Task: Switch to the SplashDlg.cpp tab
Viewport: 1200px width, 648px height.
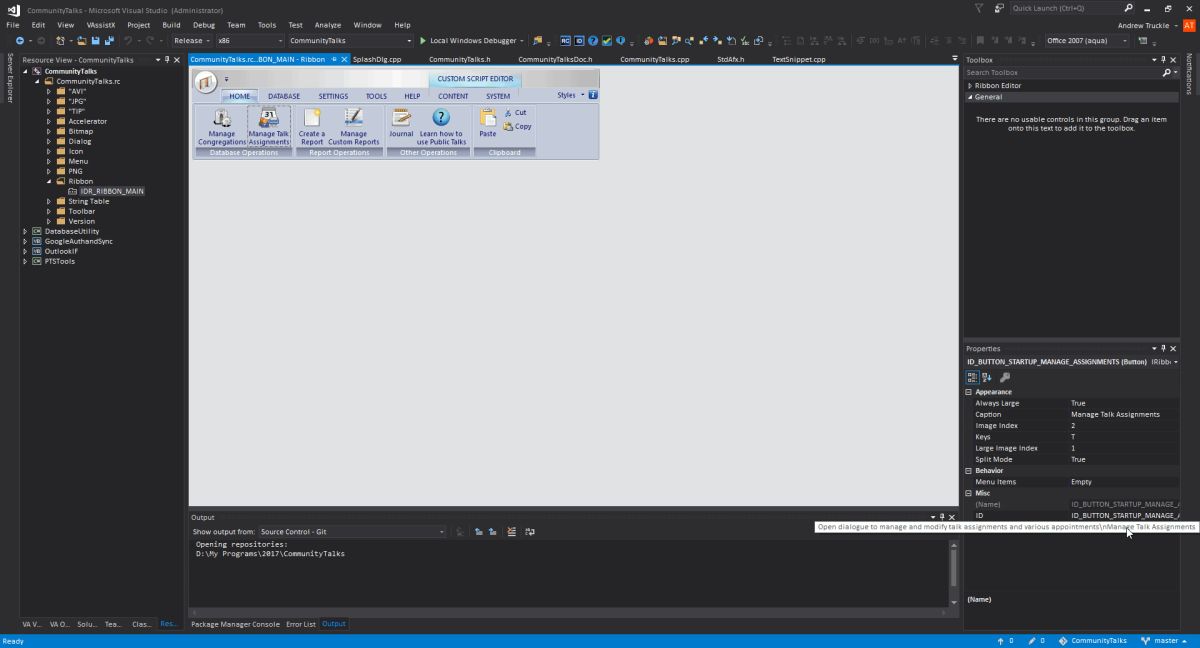Action: tap(377, 59)
